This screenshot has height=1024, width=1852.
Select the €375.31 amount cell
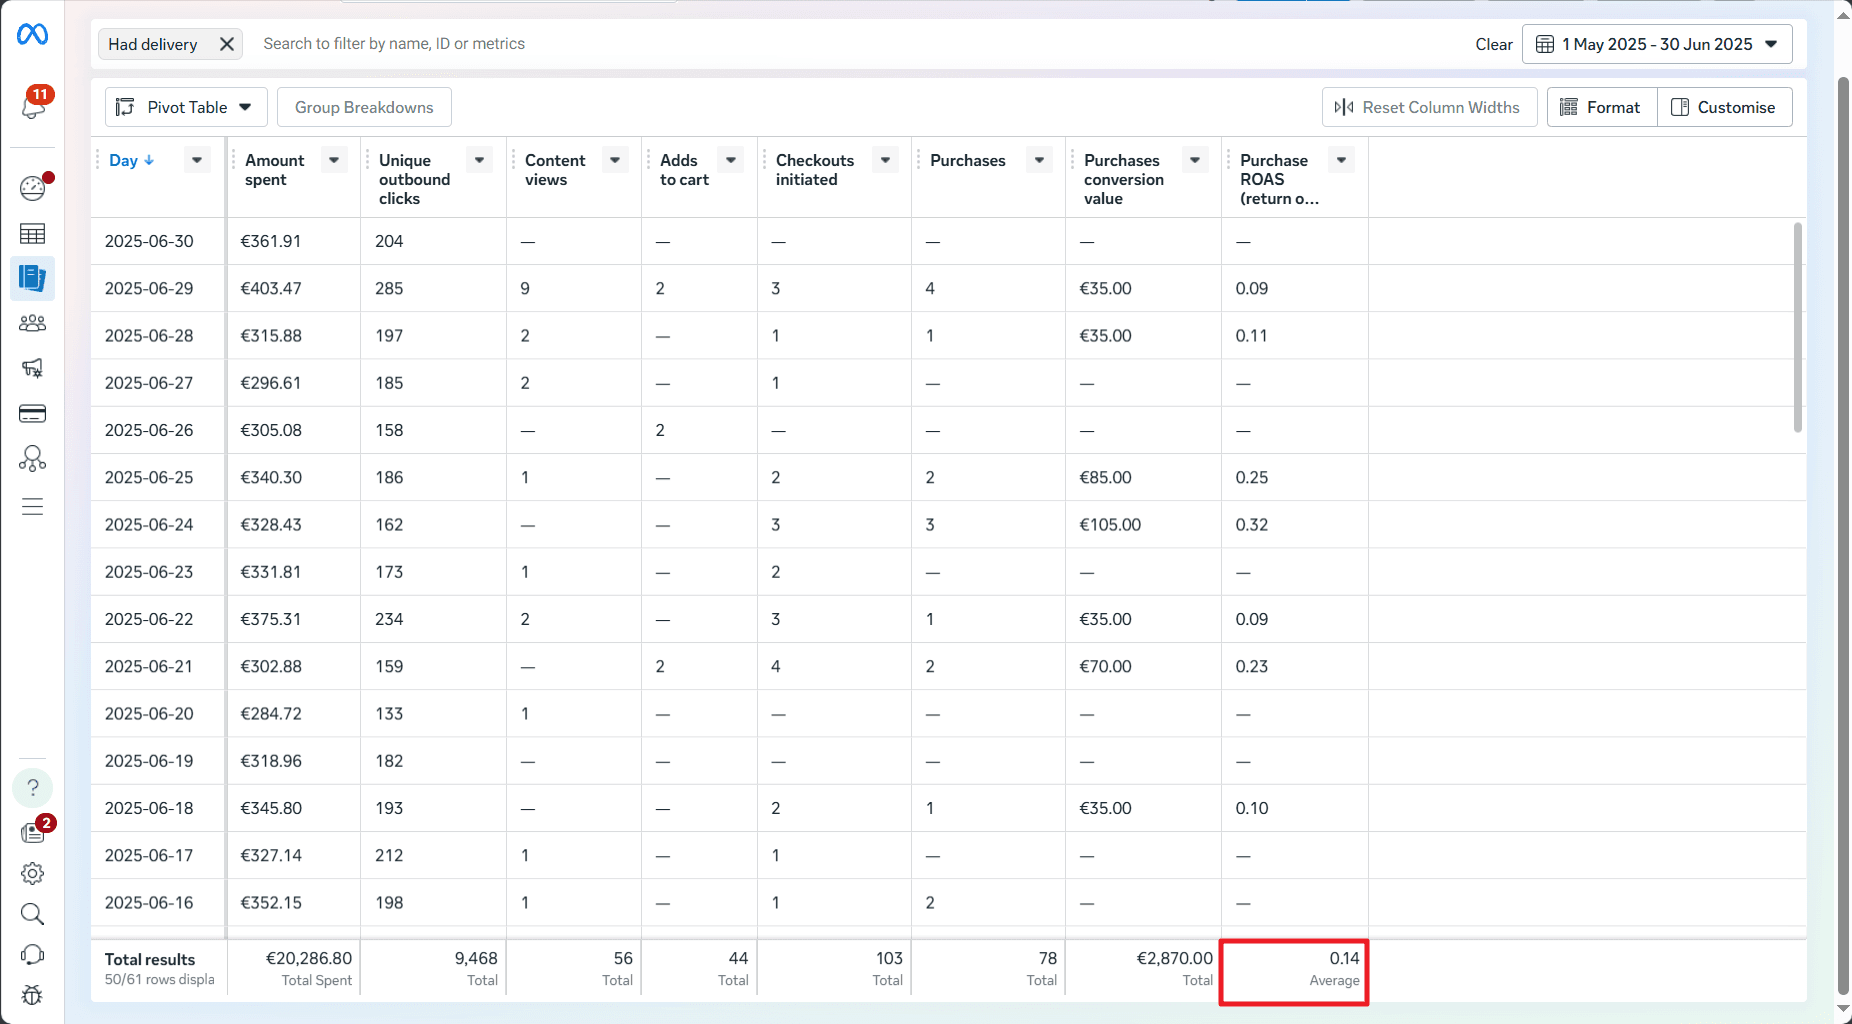tap(271, 619)
